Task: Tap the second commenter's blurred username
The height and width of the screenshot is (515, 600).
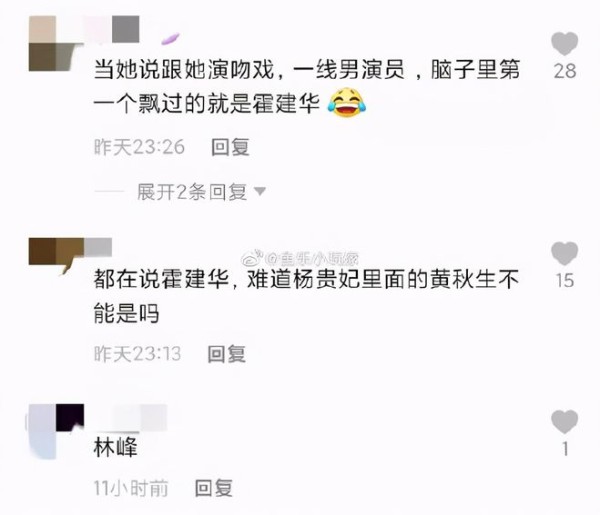Action: coord(98,247)
